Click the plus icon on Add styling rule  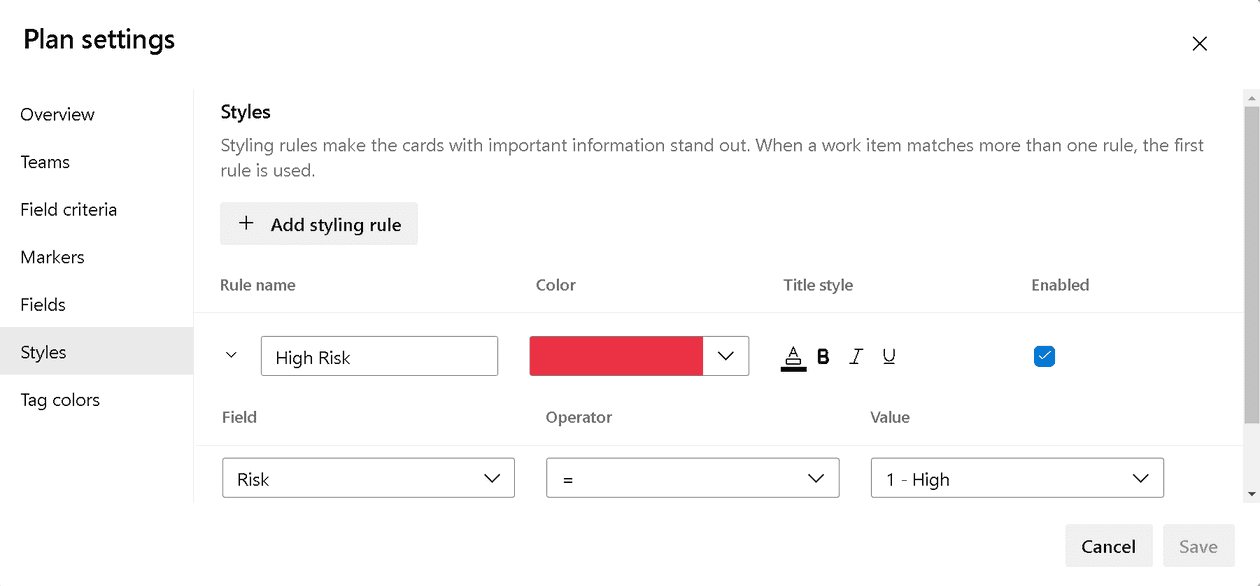(x=246, y=223)
